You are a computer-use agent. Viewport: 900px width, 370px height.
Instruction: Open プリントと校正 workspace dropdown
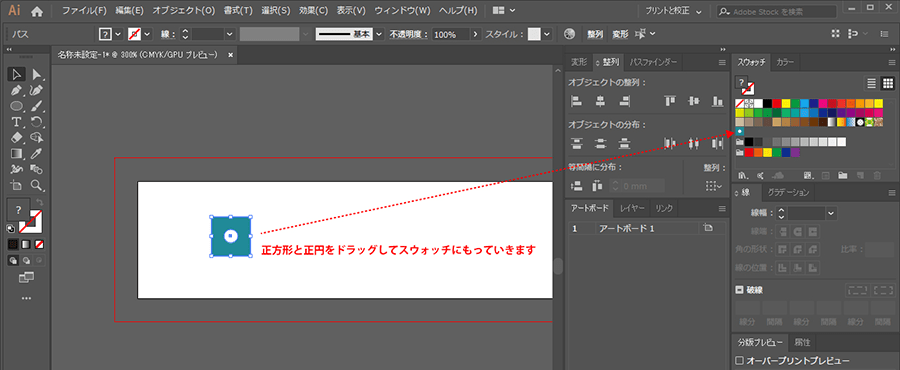[x=673, y=11]
